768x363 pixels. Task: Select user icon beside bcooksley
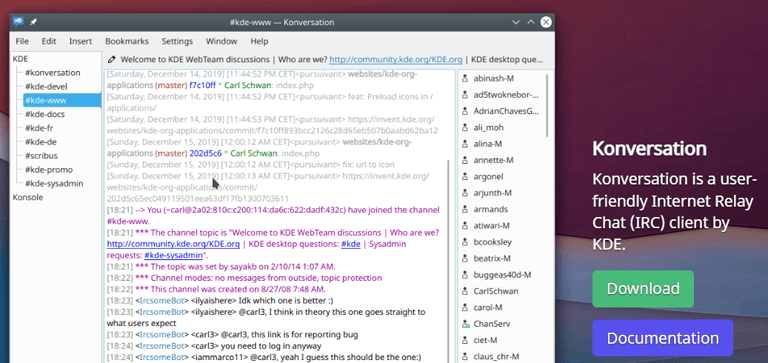[465, 242]
